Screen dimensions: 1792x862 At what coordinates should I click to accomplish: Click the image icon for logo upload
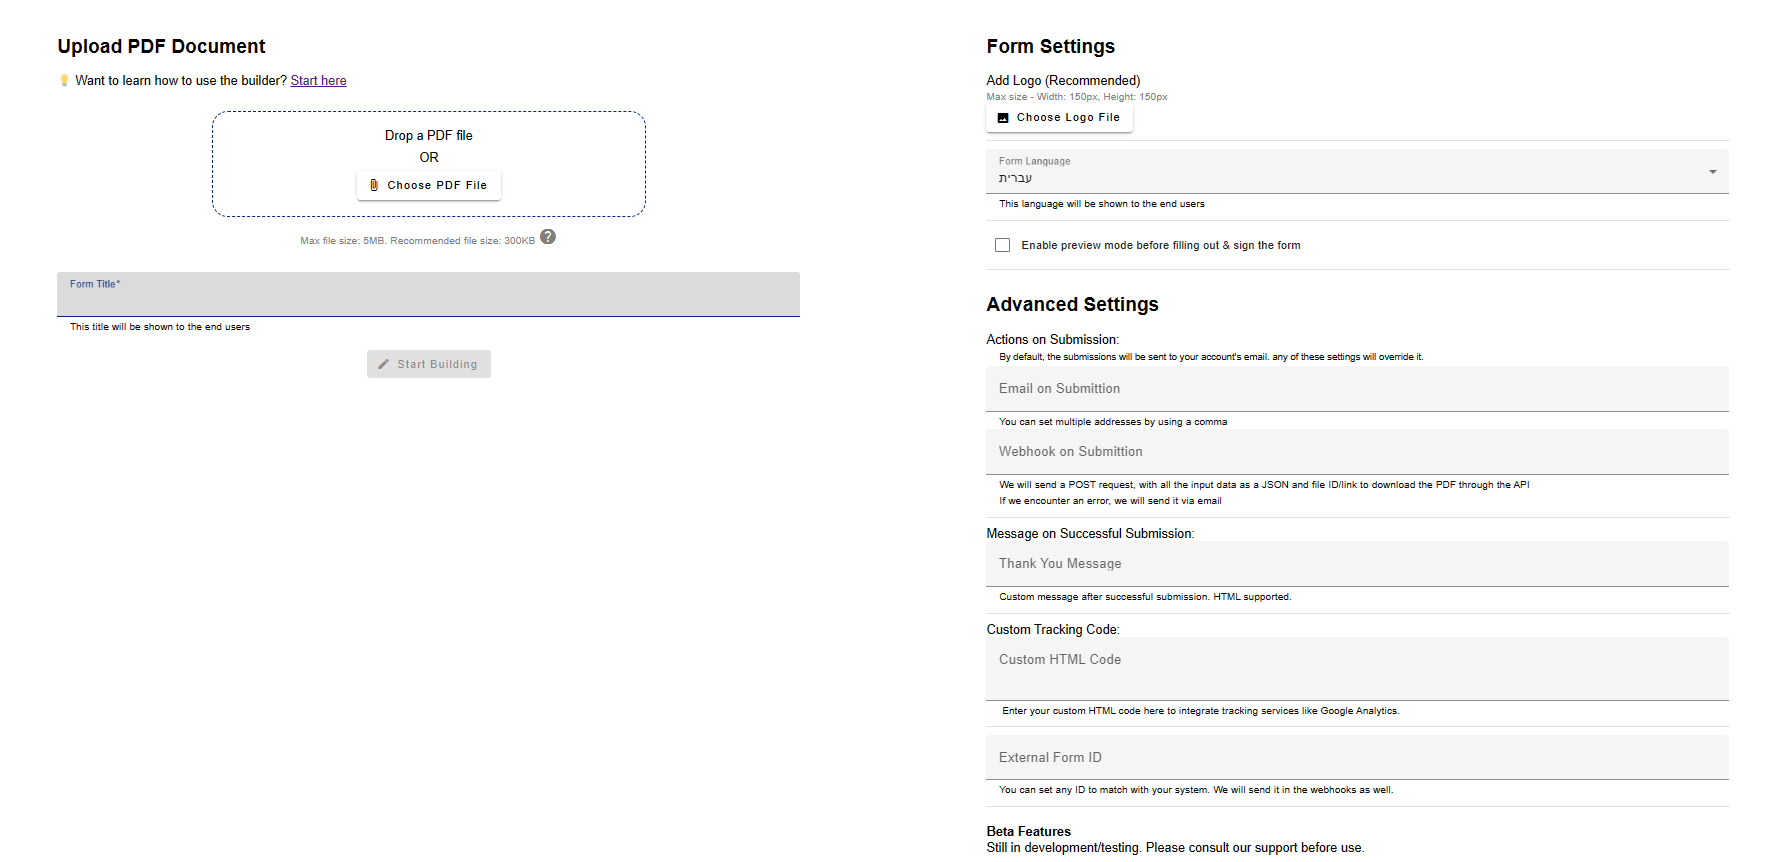coord(1003,118)
